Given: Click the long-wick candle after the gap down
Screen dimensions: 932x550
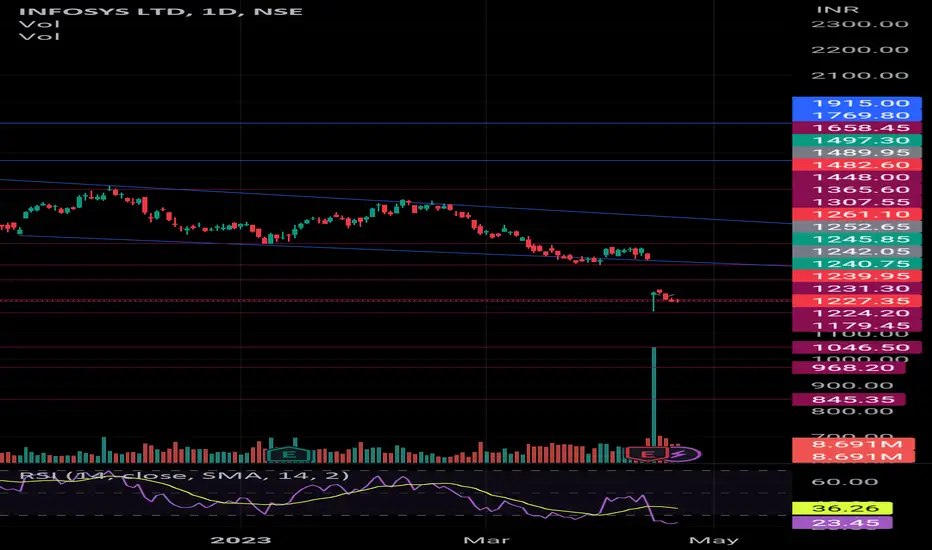Looking at the screenshot, I should [653, 301].
